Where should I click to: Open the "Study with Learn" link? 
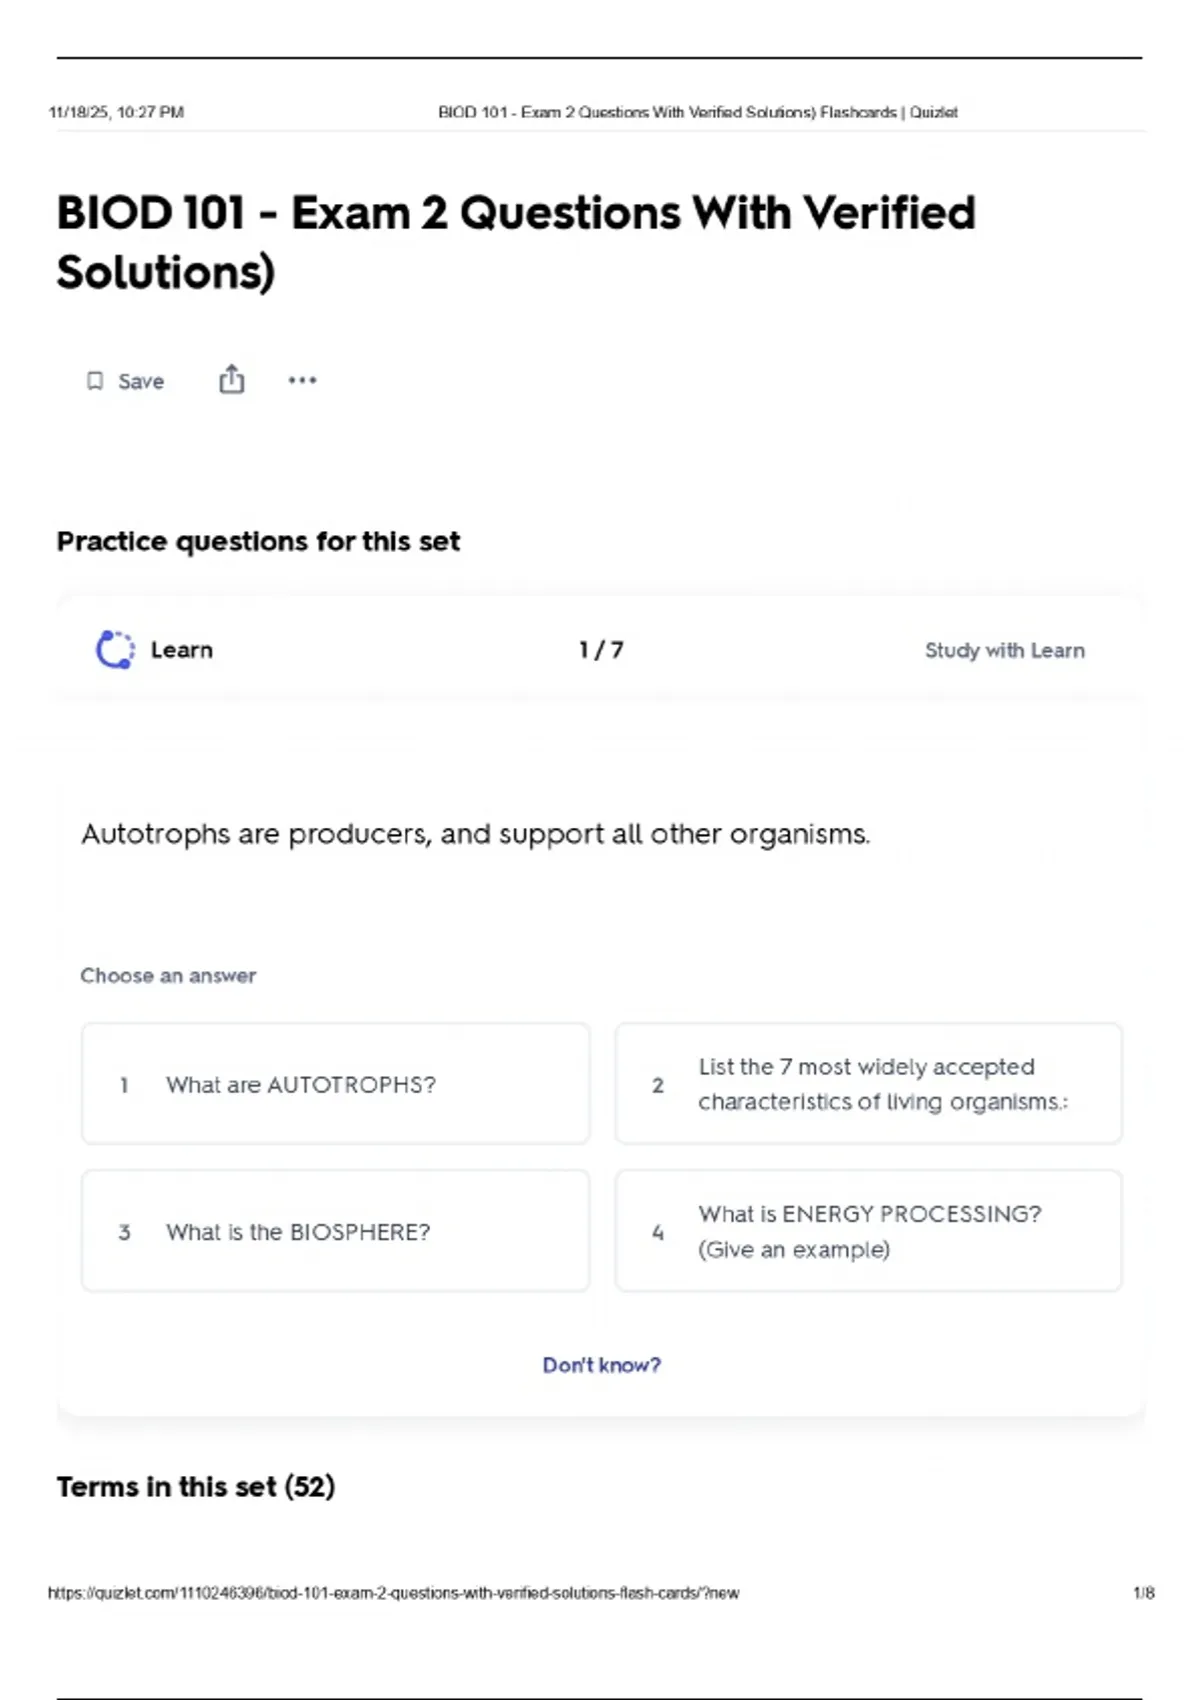coord(1004,650)
